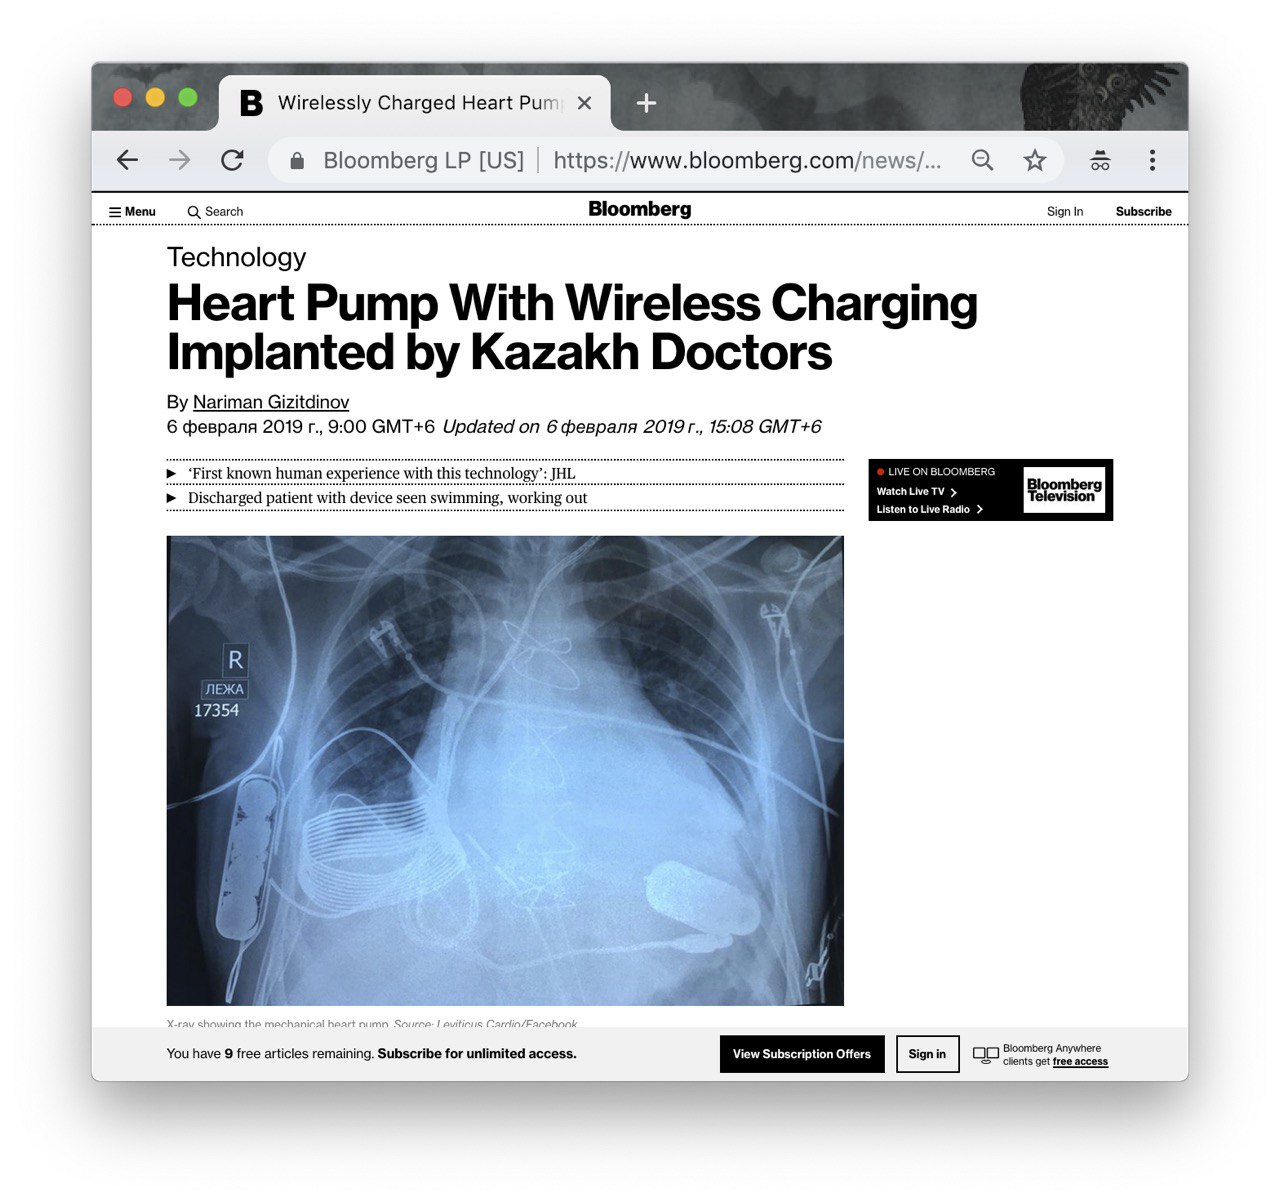
Task: Open a new tab with plus button
Action: click(647, 103)
